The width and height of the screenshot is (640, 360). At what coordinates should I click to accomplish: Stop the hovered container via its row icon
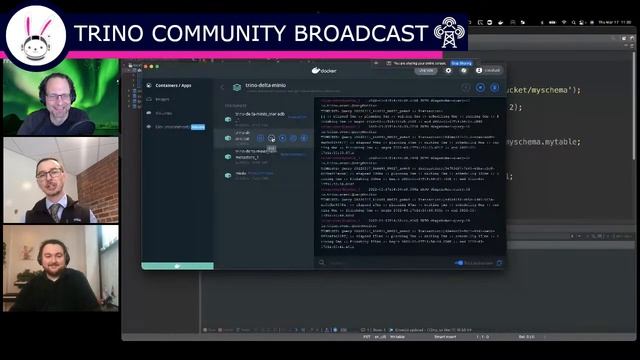point(282,138)
